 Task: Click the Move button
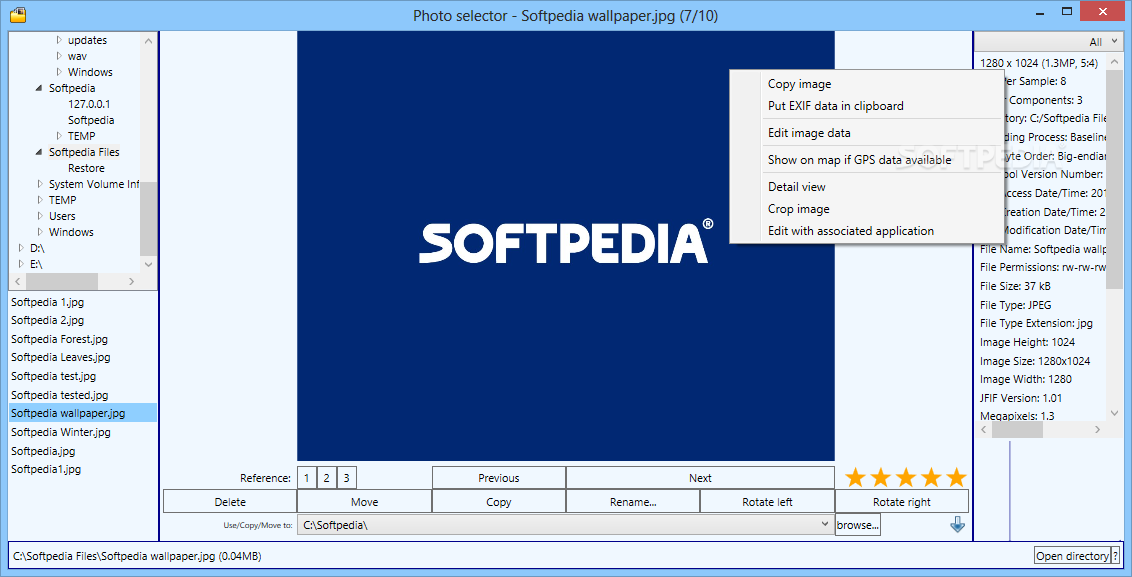click(x=365, y=502)
